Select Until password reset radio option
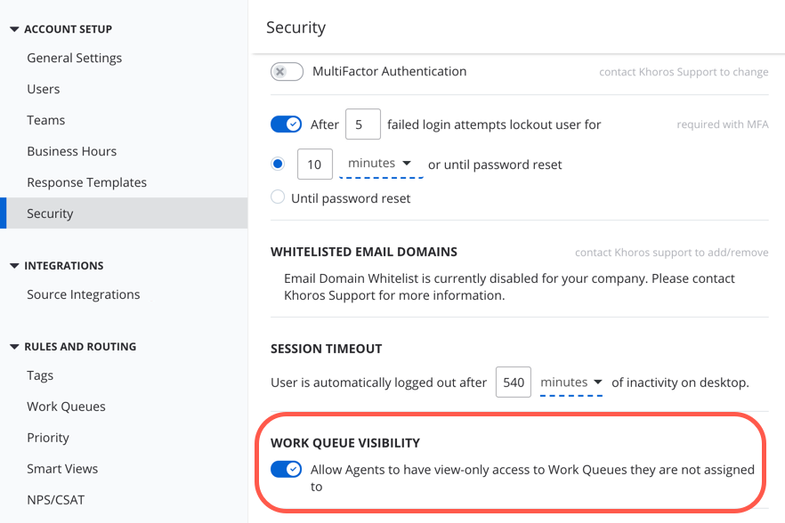Viewport: 785px width, 523px height. (277, 197)
